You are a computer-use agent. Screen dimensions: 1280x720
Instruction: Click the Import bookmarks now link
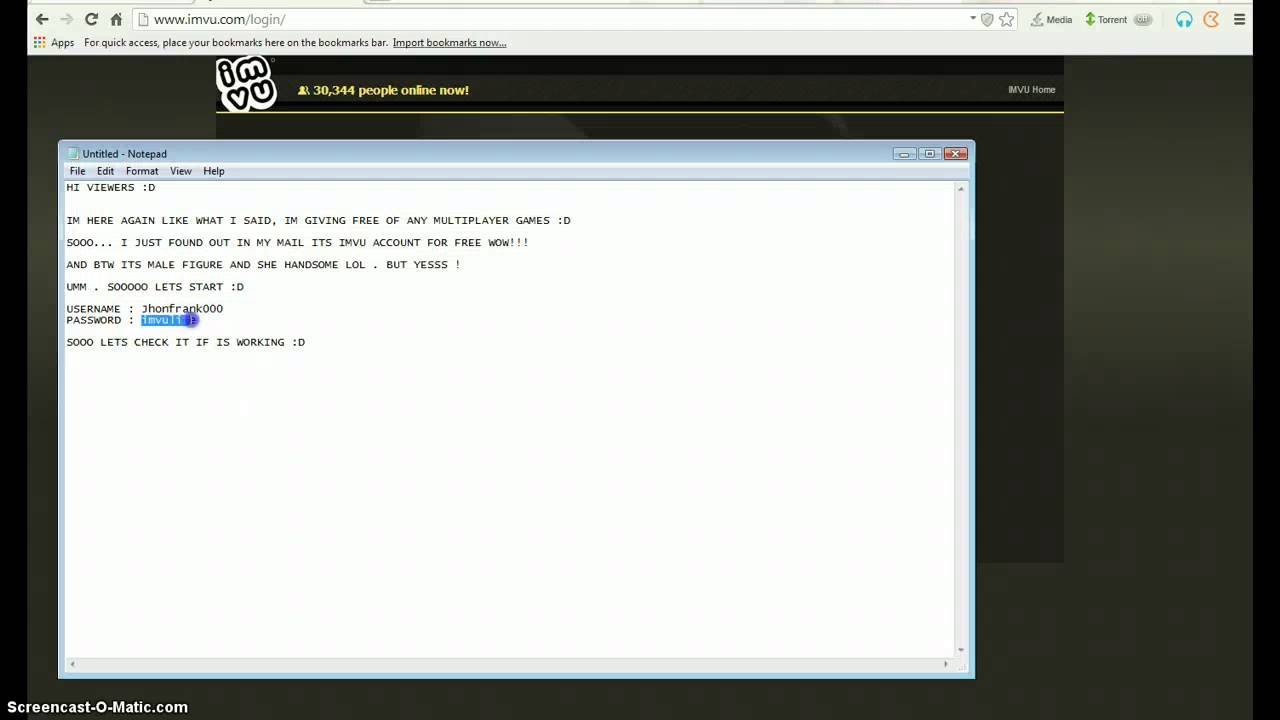[449, 42]
